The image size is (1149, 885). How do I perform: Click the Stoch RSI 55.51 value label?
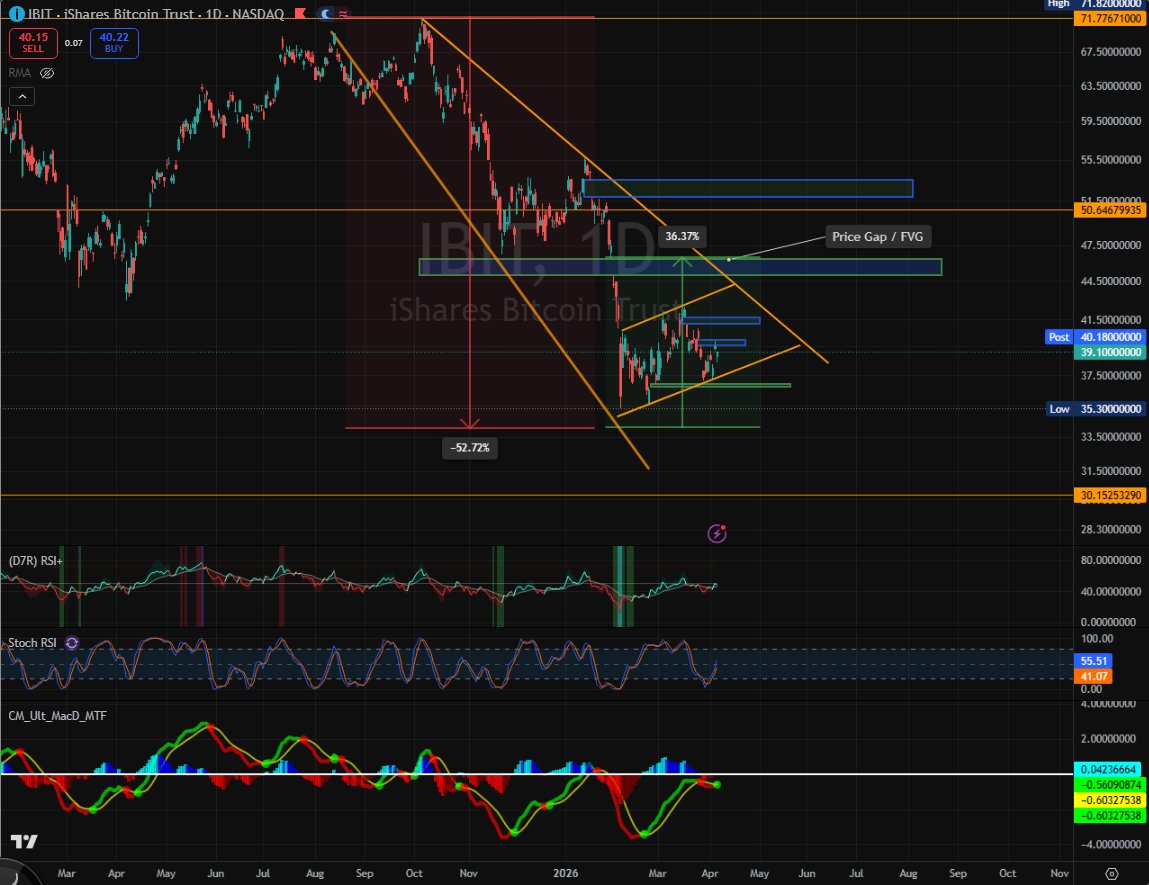click(x=1093, y=661)
